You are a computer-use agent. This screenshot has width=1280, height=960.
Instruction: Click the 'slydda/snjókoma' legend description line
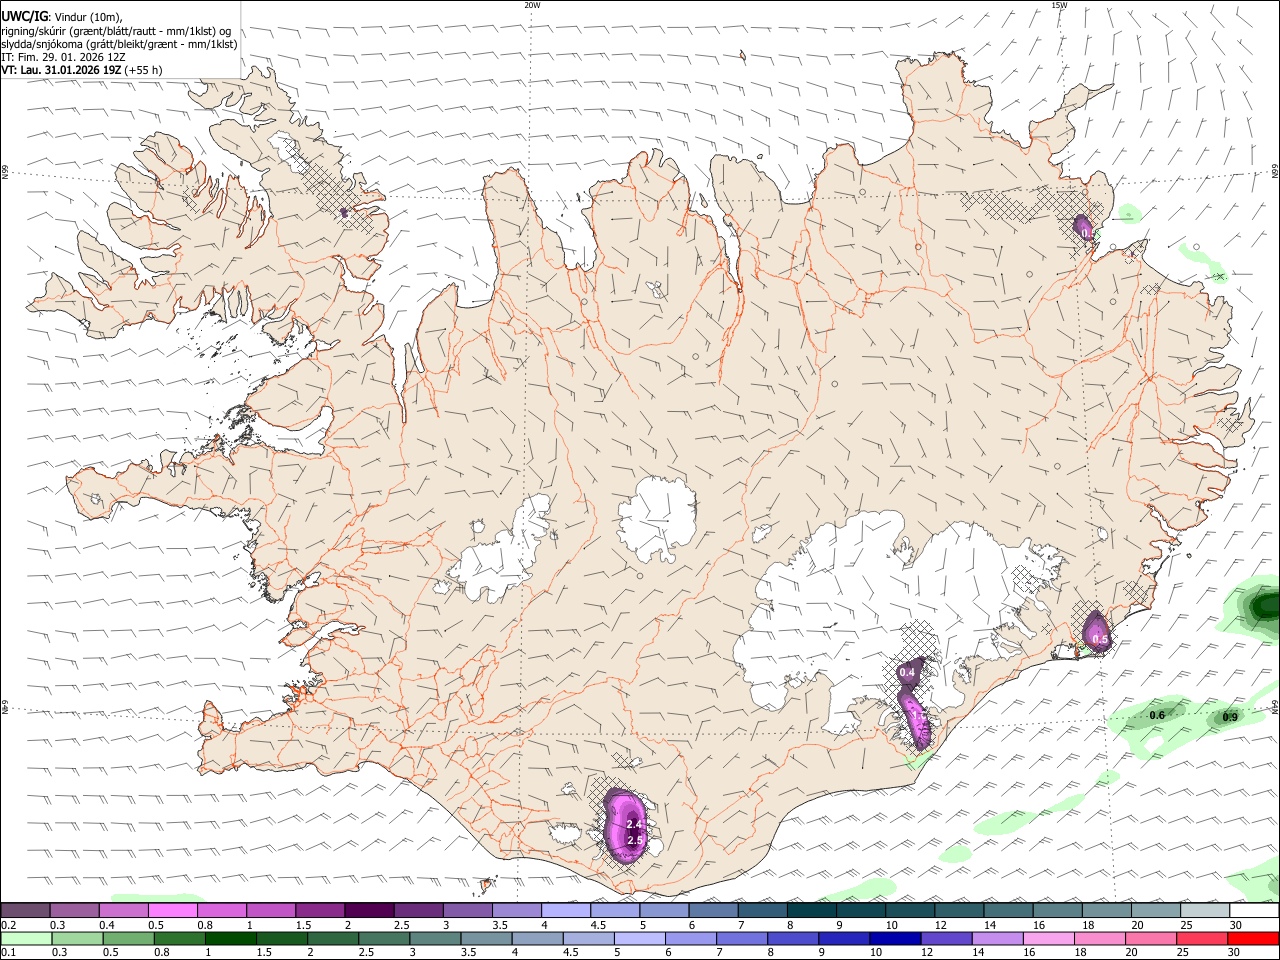coord(119,44)
